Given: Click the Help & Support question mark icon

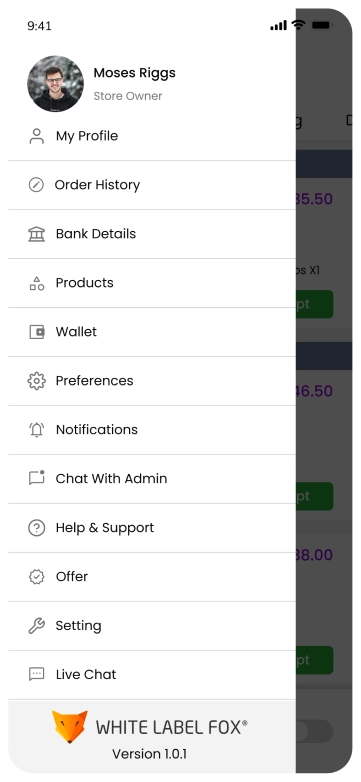Looking at the screenshot, I should pyautogui.click(x=36, y=528).
